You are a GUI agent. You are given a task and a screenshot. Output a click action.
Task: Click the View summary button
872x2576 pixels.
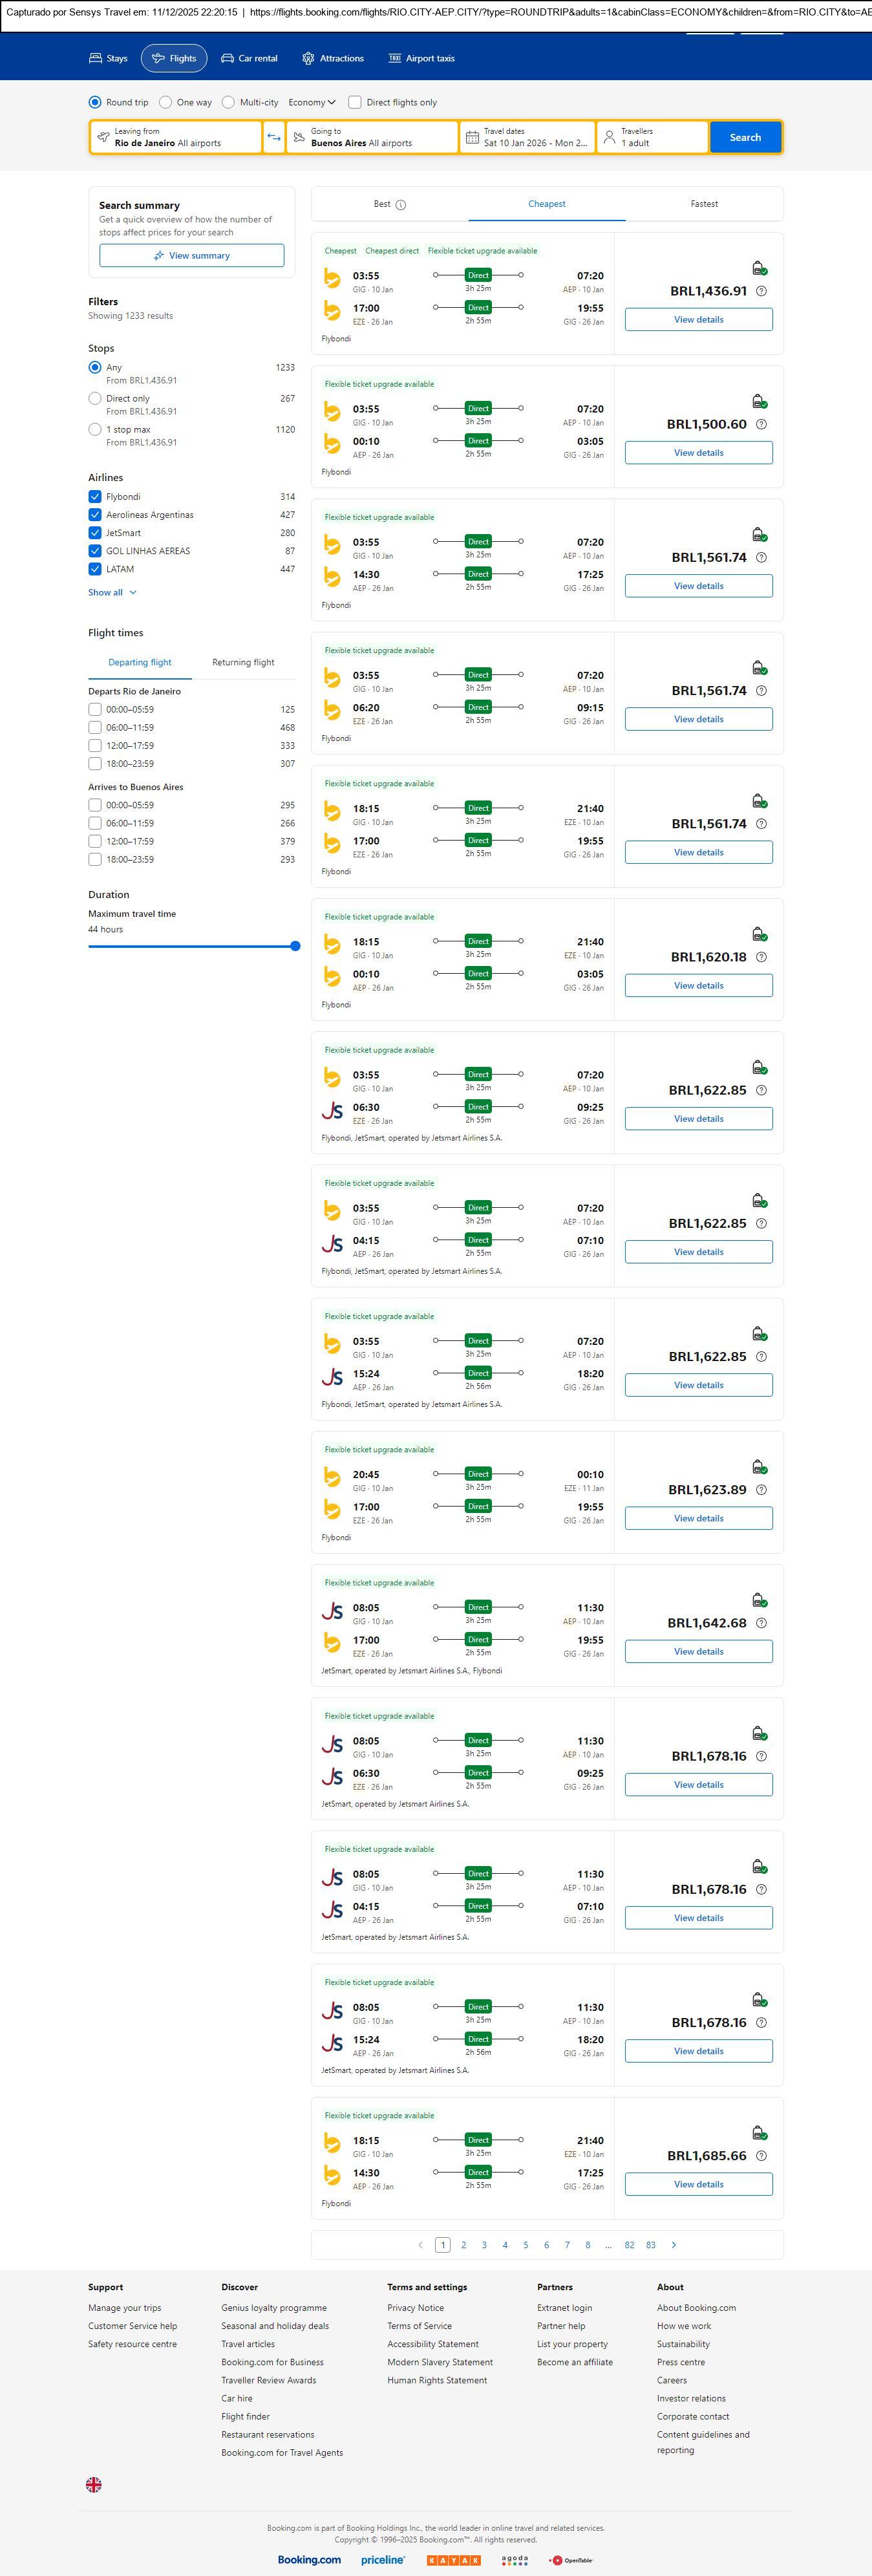click(x=191, y=256)
